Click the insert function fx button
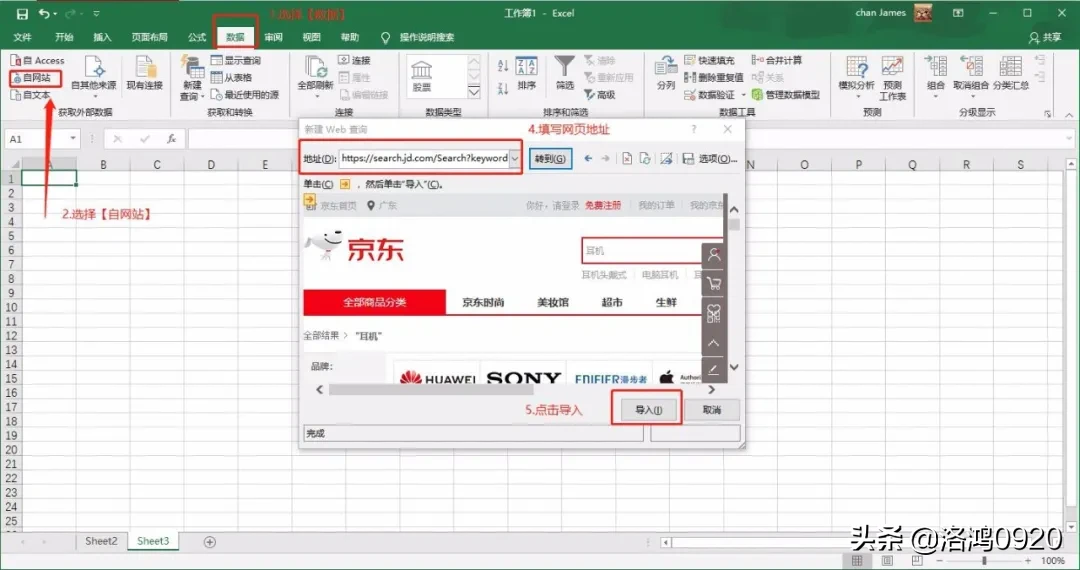1080x570 pixels. (x=172, y=139)
